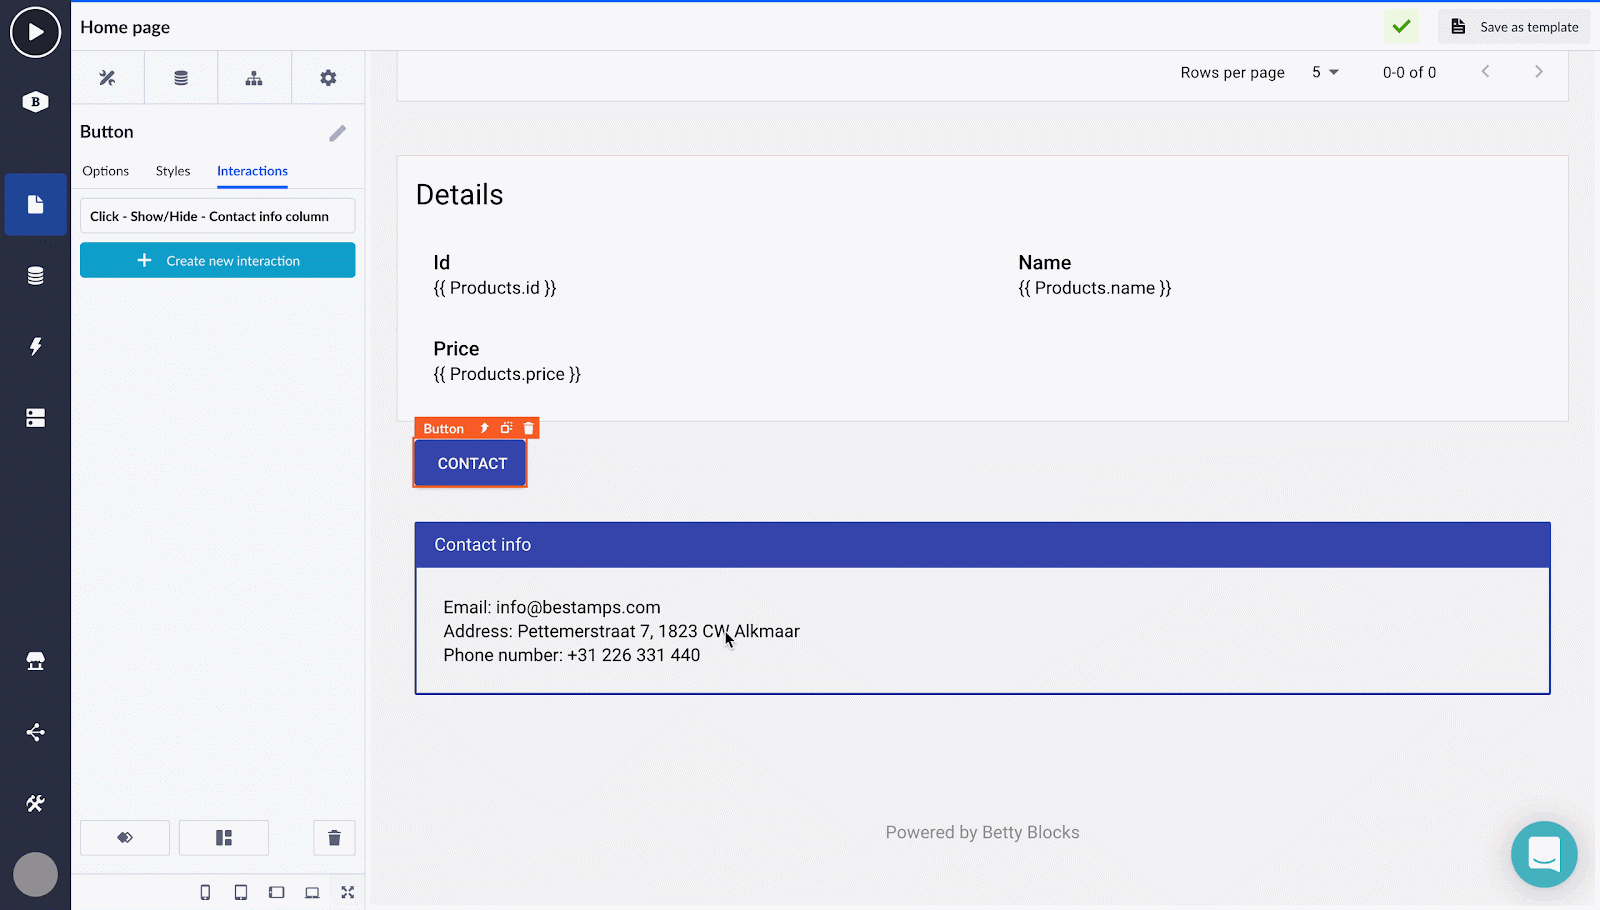Switch to mobile phone viewport
This screenshot has height=910, width=1600.
pyautogui.click(x=205, y=892)
